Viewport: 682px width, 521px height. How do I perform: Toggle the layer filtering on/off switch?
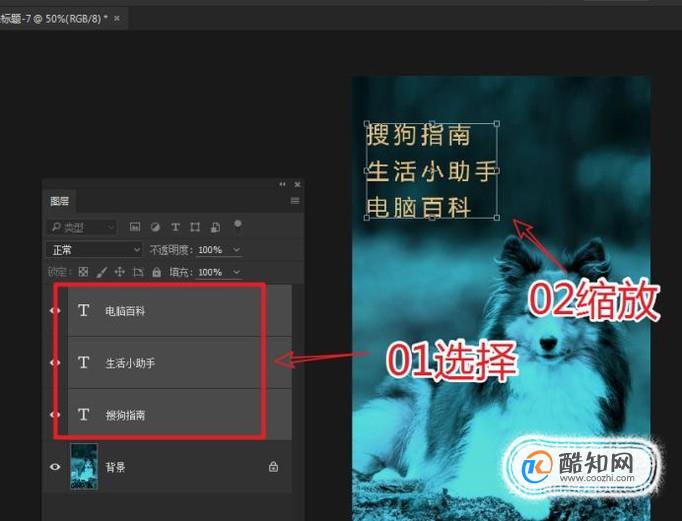237,225
